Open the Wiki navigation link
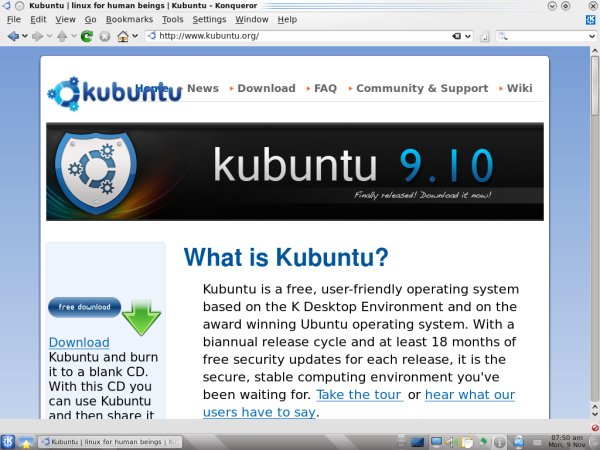The image size is (600, 450). click(519, 88)
